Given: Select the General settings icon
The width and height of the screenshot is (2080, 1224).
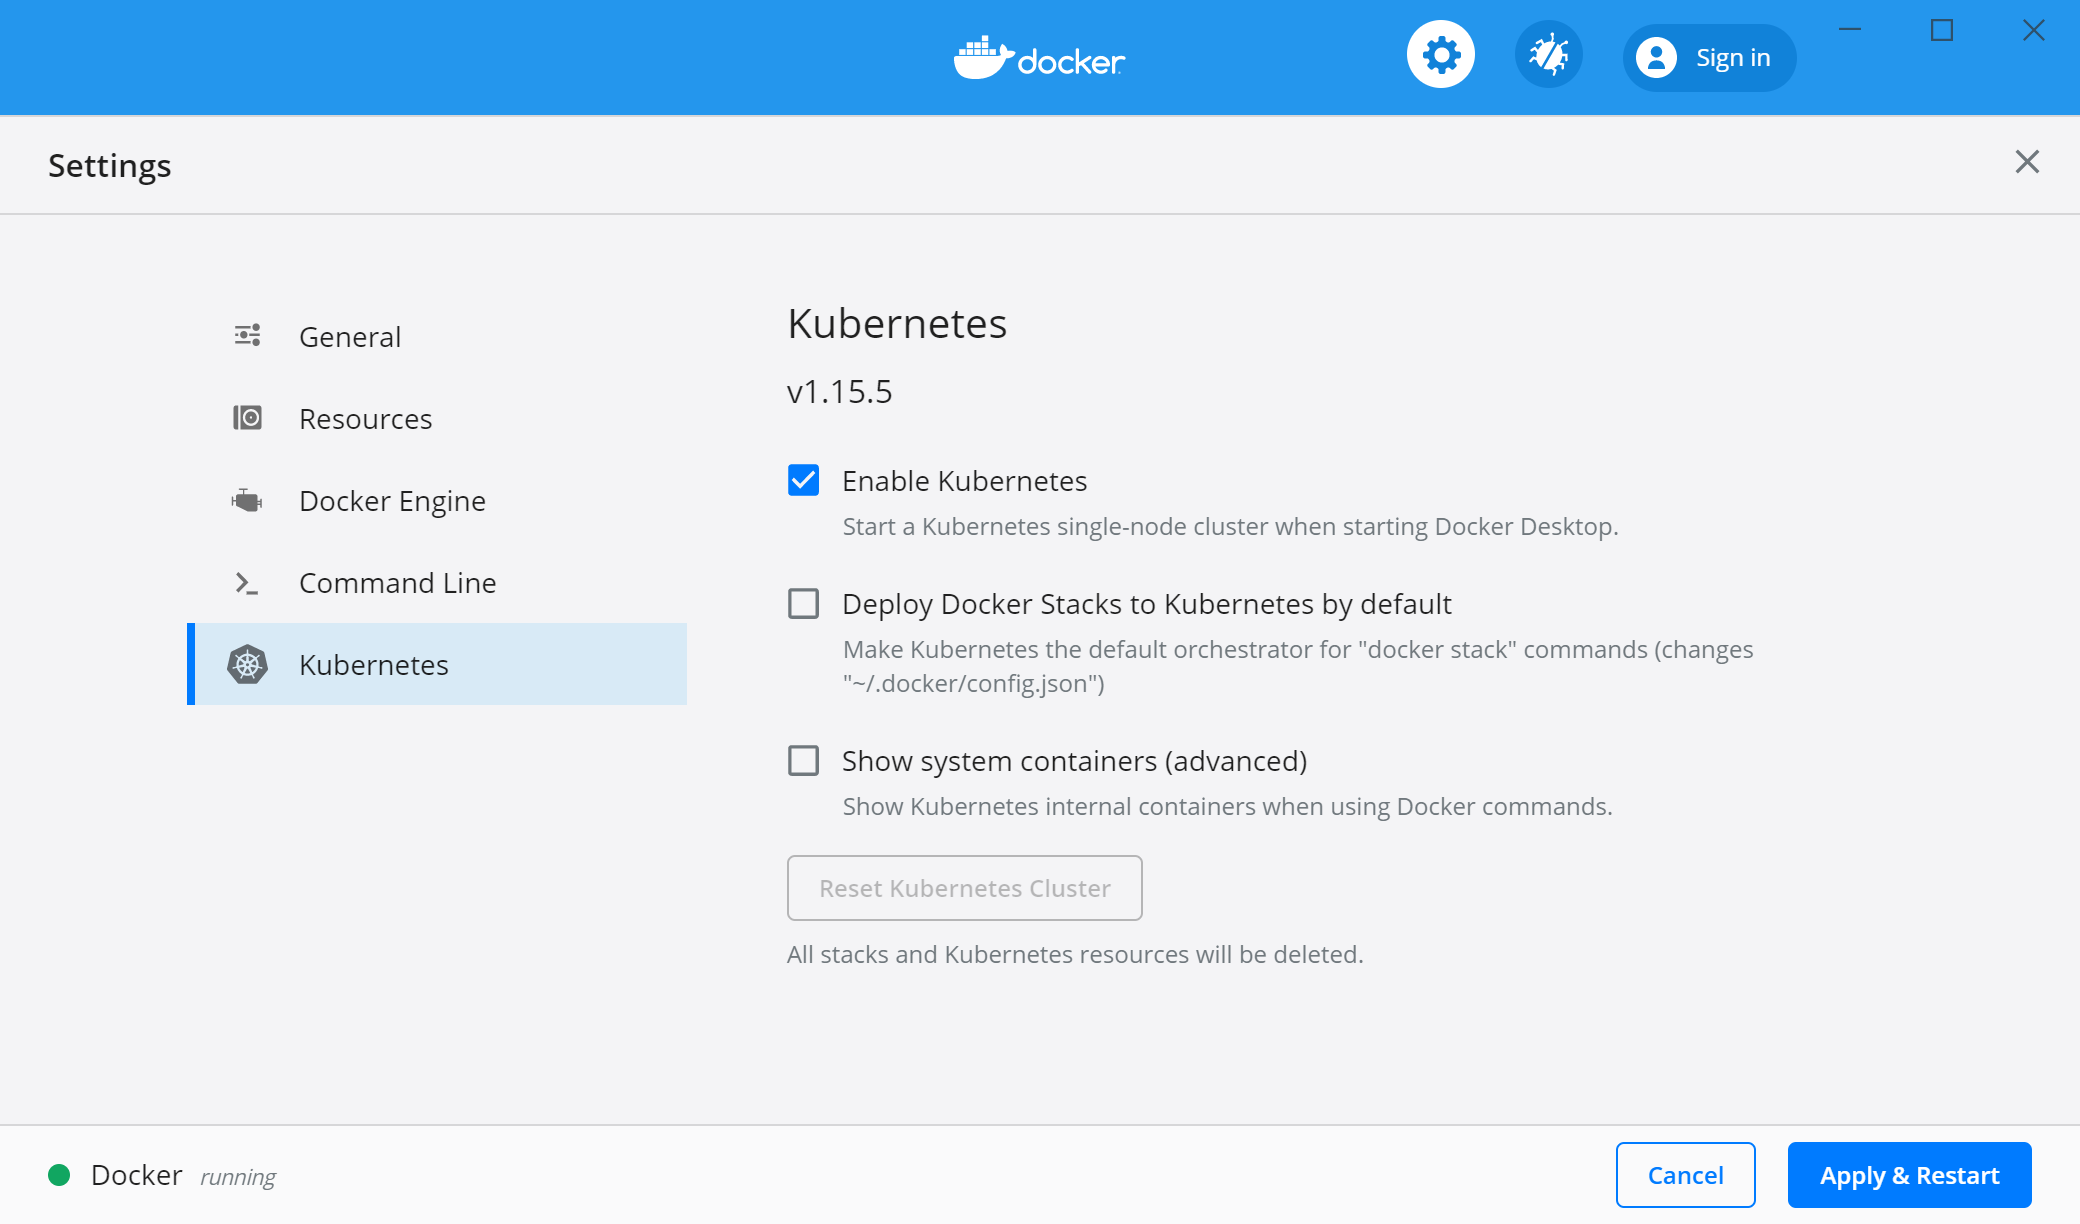Looking at the screenshot, I should point(248,337).
